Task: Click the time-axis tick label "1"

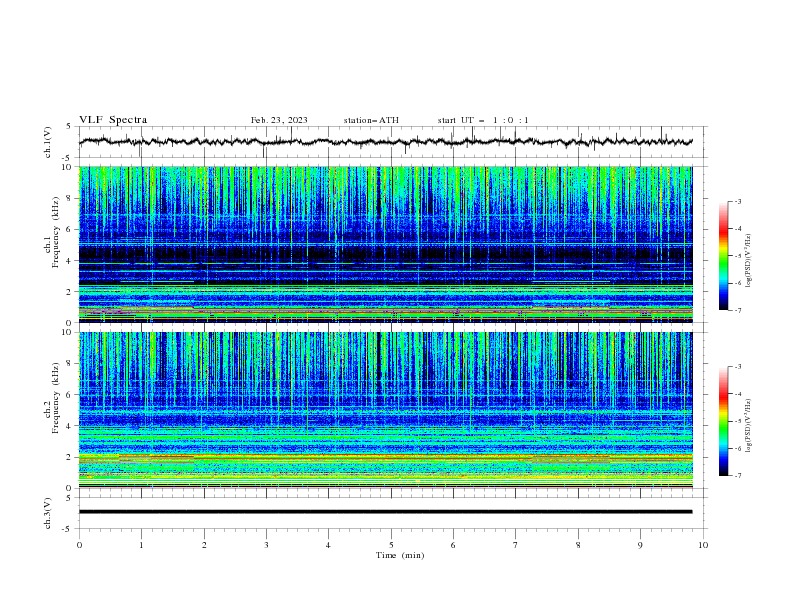Action: coord(141,545)
